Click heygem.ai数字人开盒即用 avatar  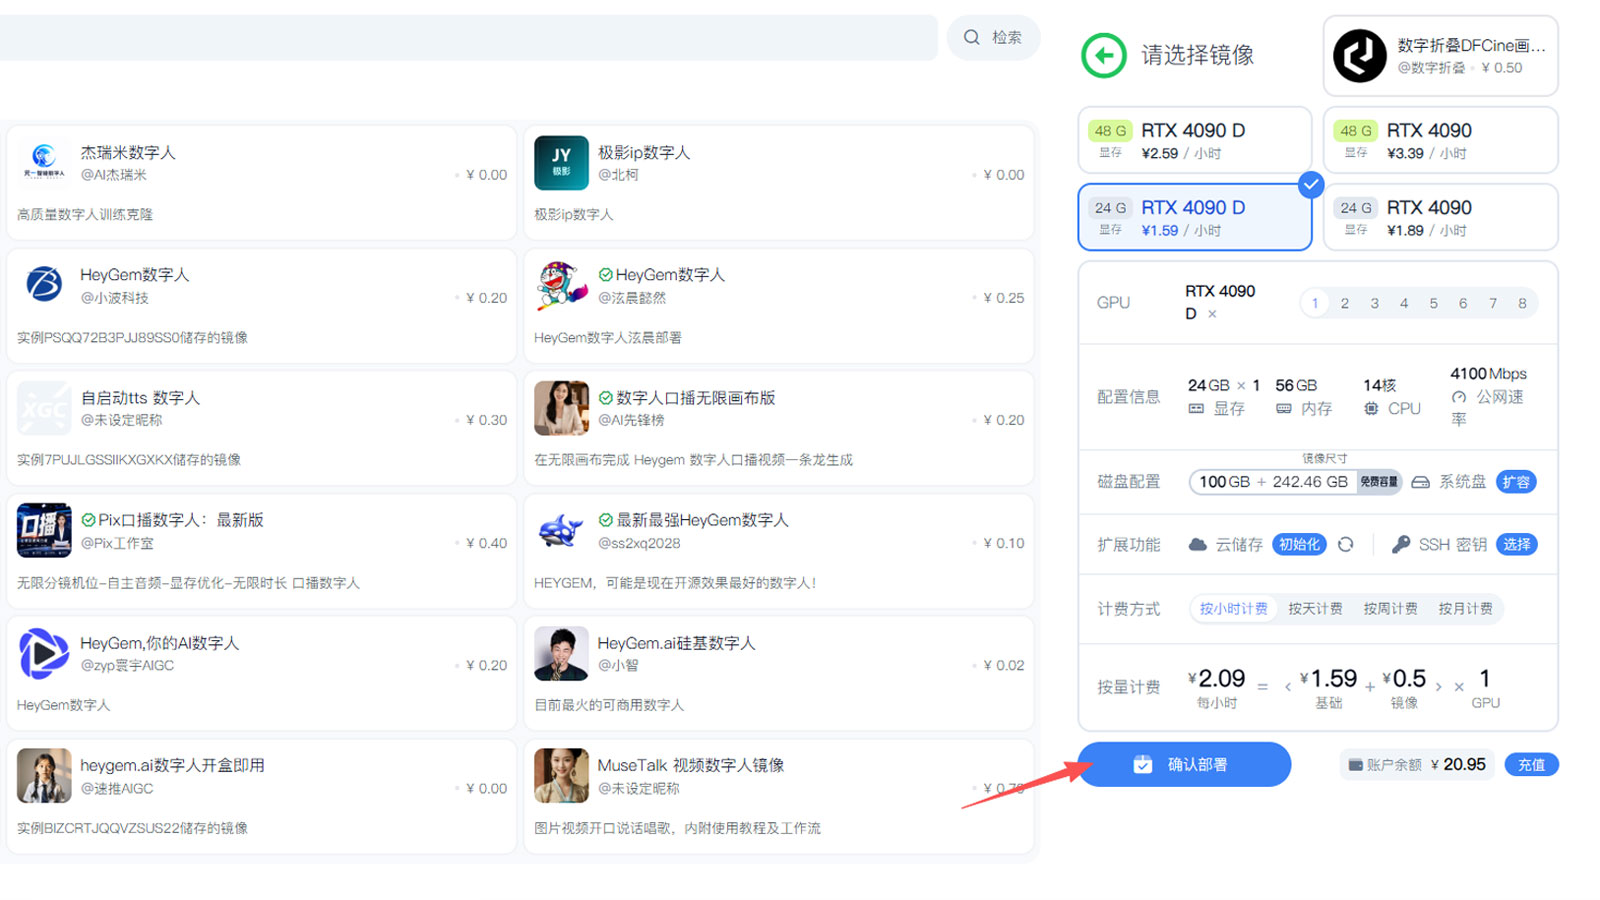point(44,776)
